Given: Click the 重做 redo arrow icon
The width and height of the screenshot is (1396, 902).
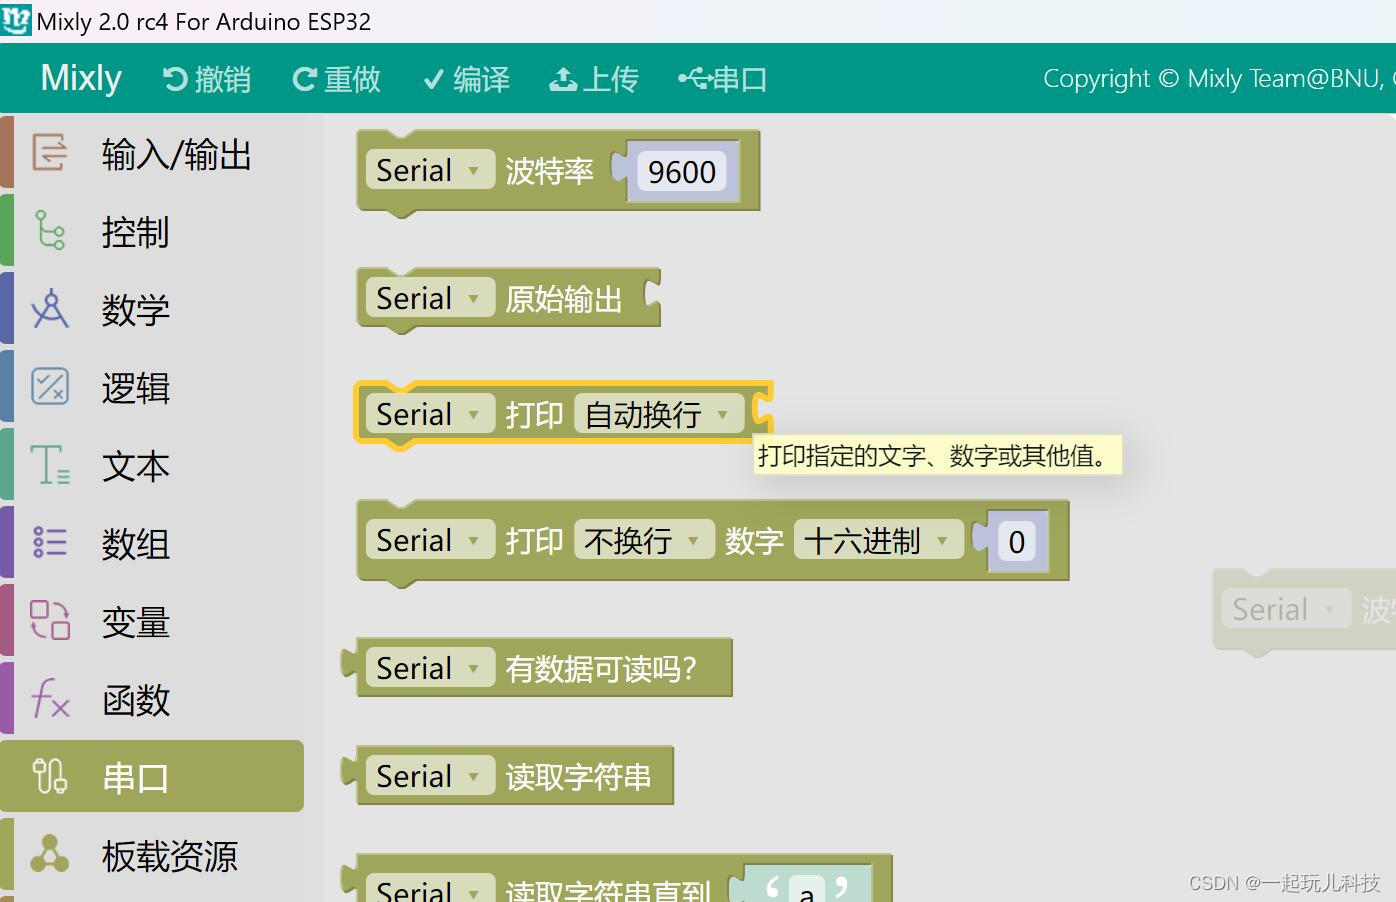Looking at the screenshot, I should [x=304, y=79].
